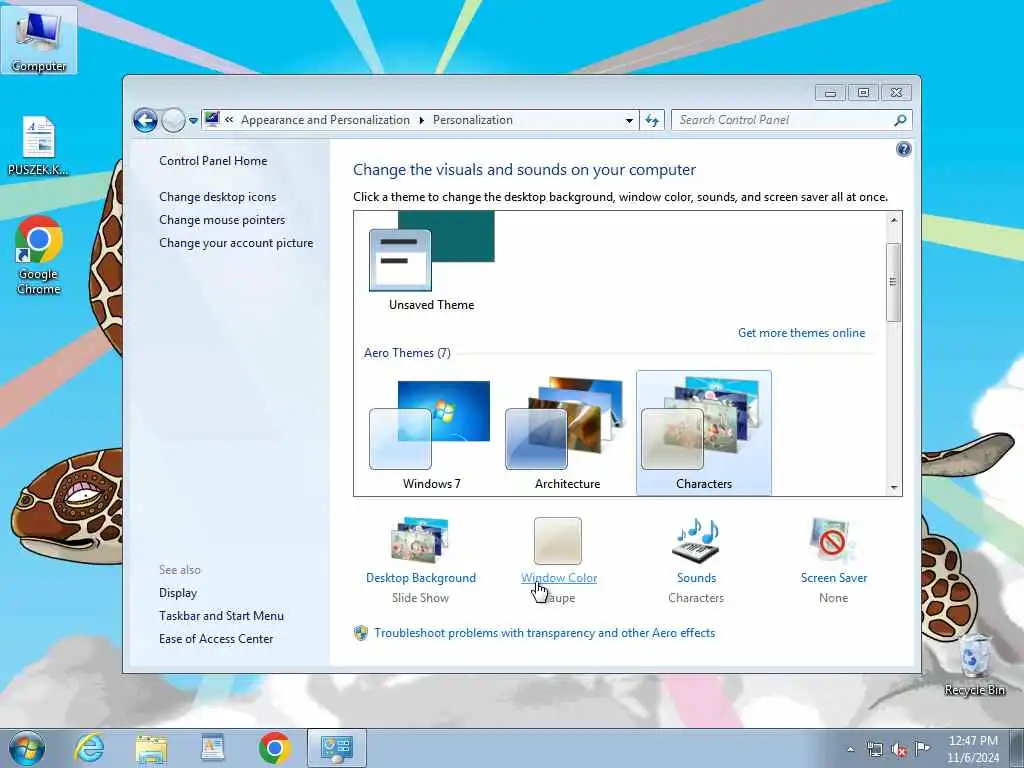Select the Windows 7 Aero theme
The width and height of the screenshot is (1024, 768).
[x=432, y=433]
